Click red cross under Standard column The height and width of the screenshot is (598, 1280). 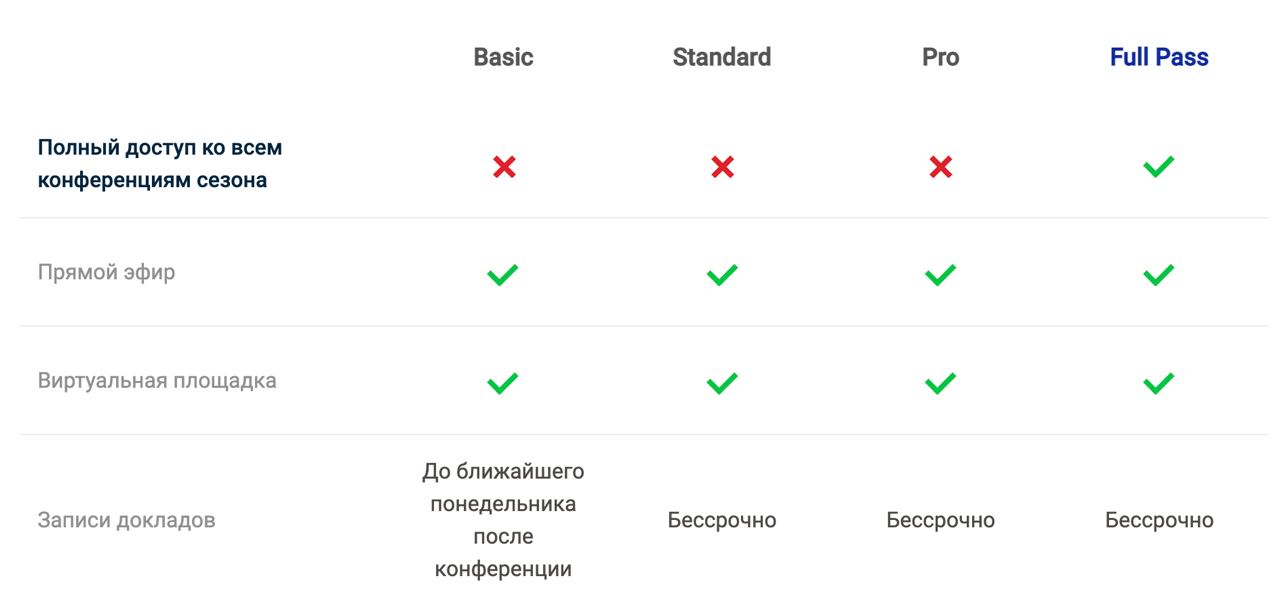722,167
